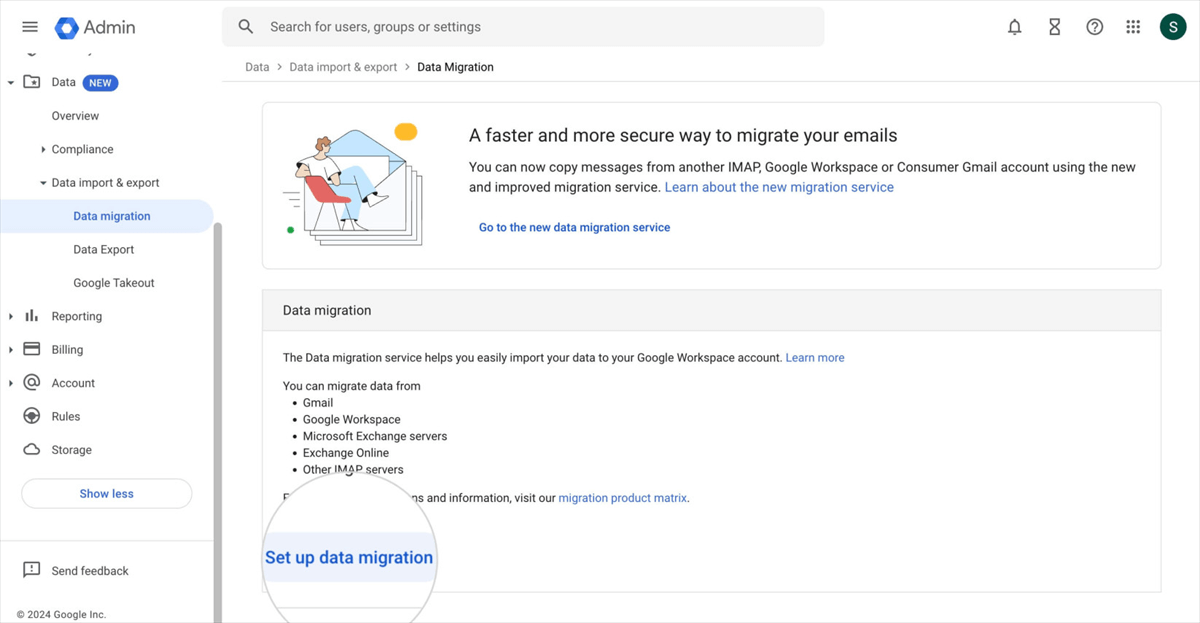Open the Google apps grid
This screenshot has width=1200, height=623.
tap(1133, 27)
